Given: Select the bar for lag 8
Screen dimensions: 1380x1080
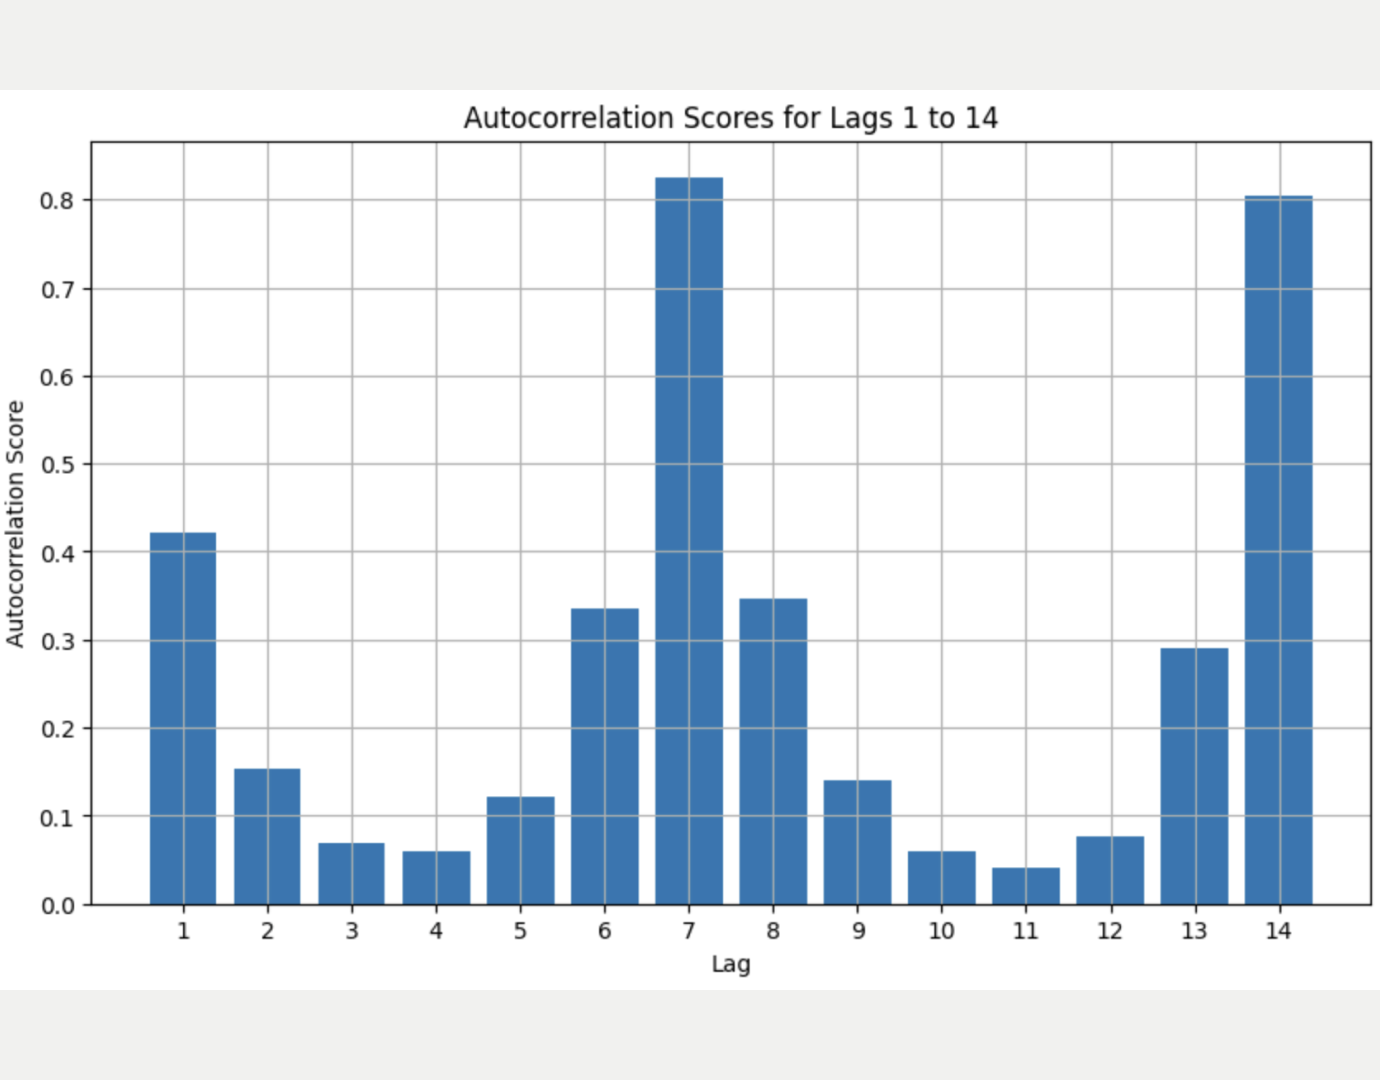Looking at the screenshot, I should pos(773,752).
